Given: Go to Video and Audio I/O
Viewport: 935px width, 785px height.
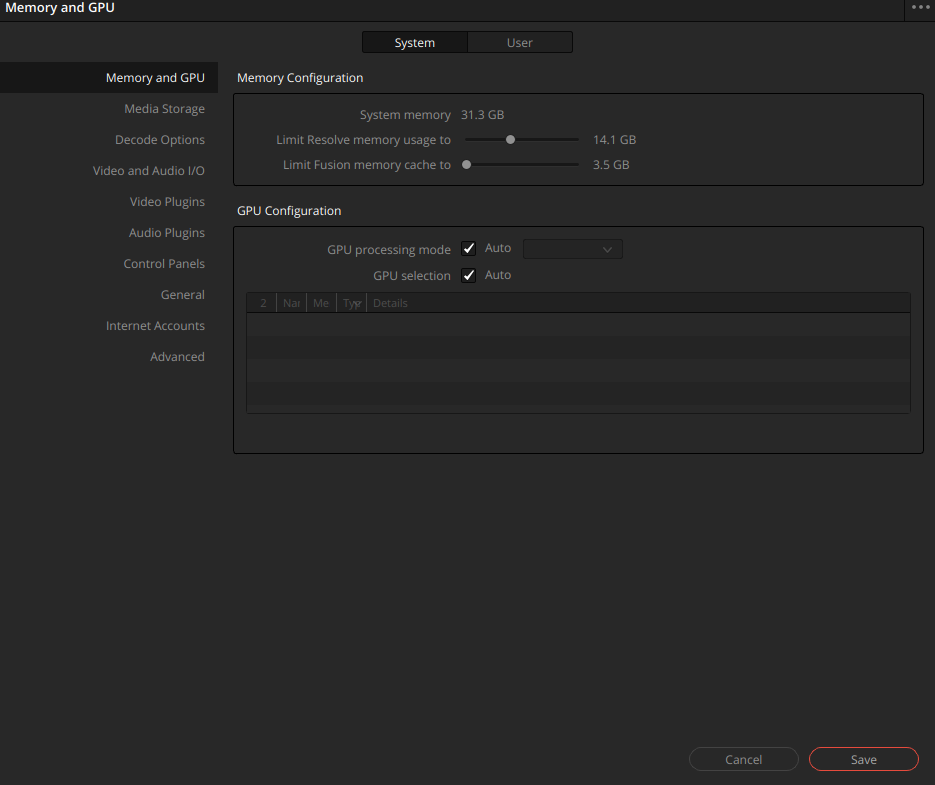Looking at the screenshot, I should coord(148,171).
